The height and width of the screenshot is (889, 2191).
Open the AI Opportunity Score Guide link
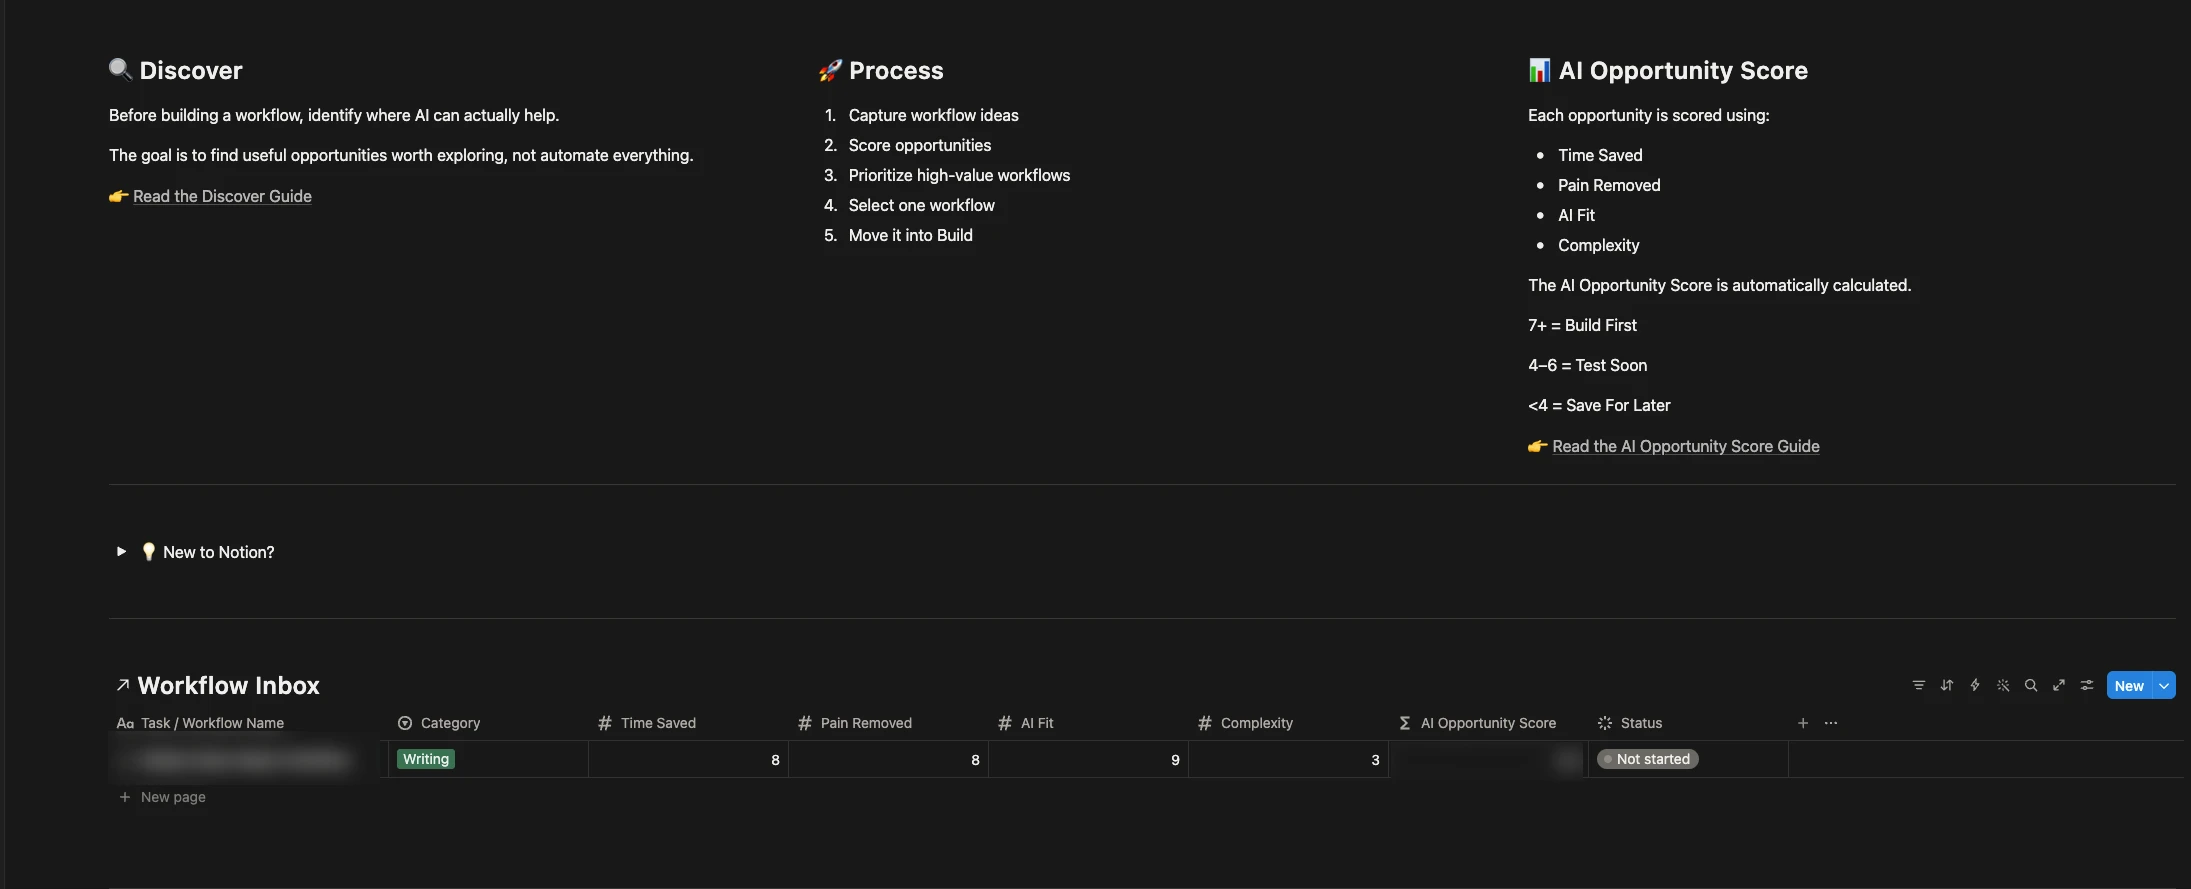click(x=1685, y=446)
